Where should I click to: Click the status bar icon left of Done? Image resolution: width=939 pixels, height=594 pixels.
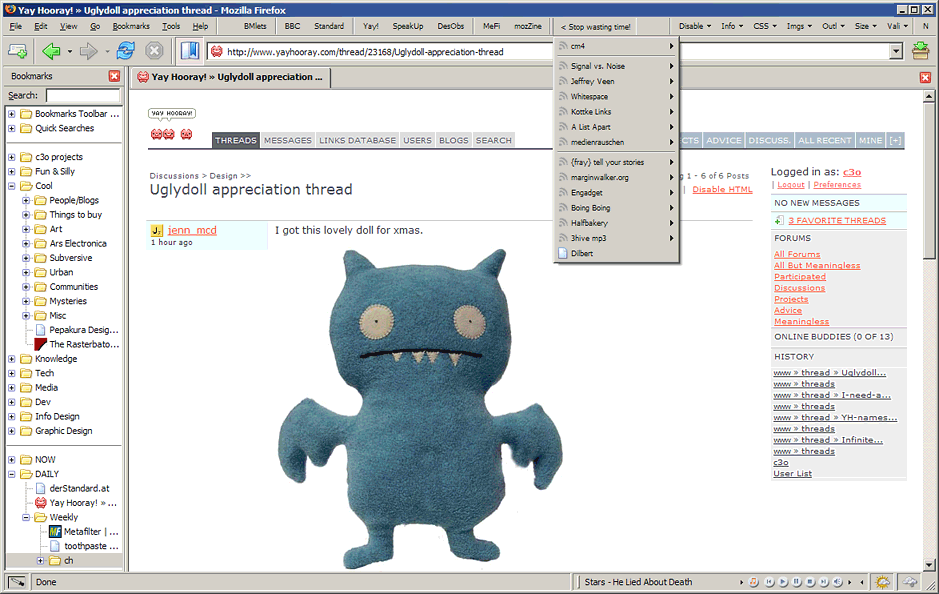click(17, 581)
